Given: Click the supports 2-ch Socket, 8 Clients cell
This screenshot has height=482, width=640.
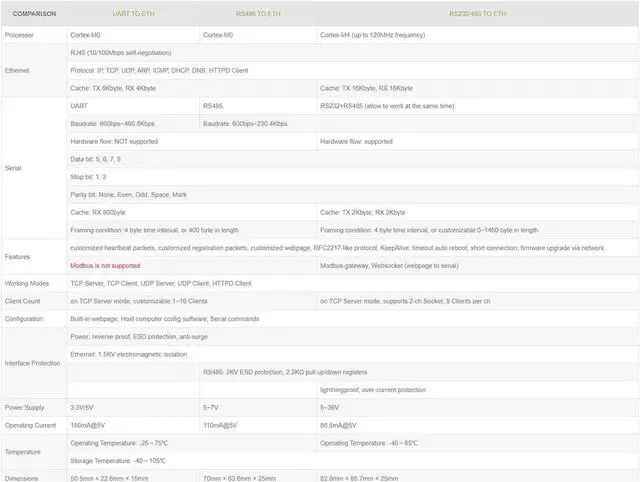Looking at the screenshot, I should pyautogui.click(x=477, y=301).
